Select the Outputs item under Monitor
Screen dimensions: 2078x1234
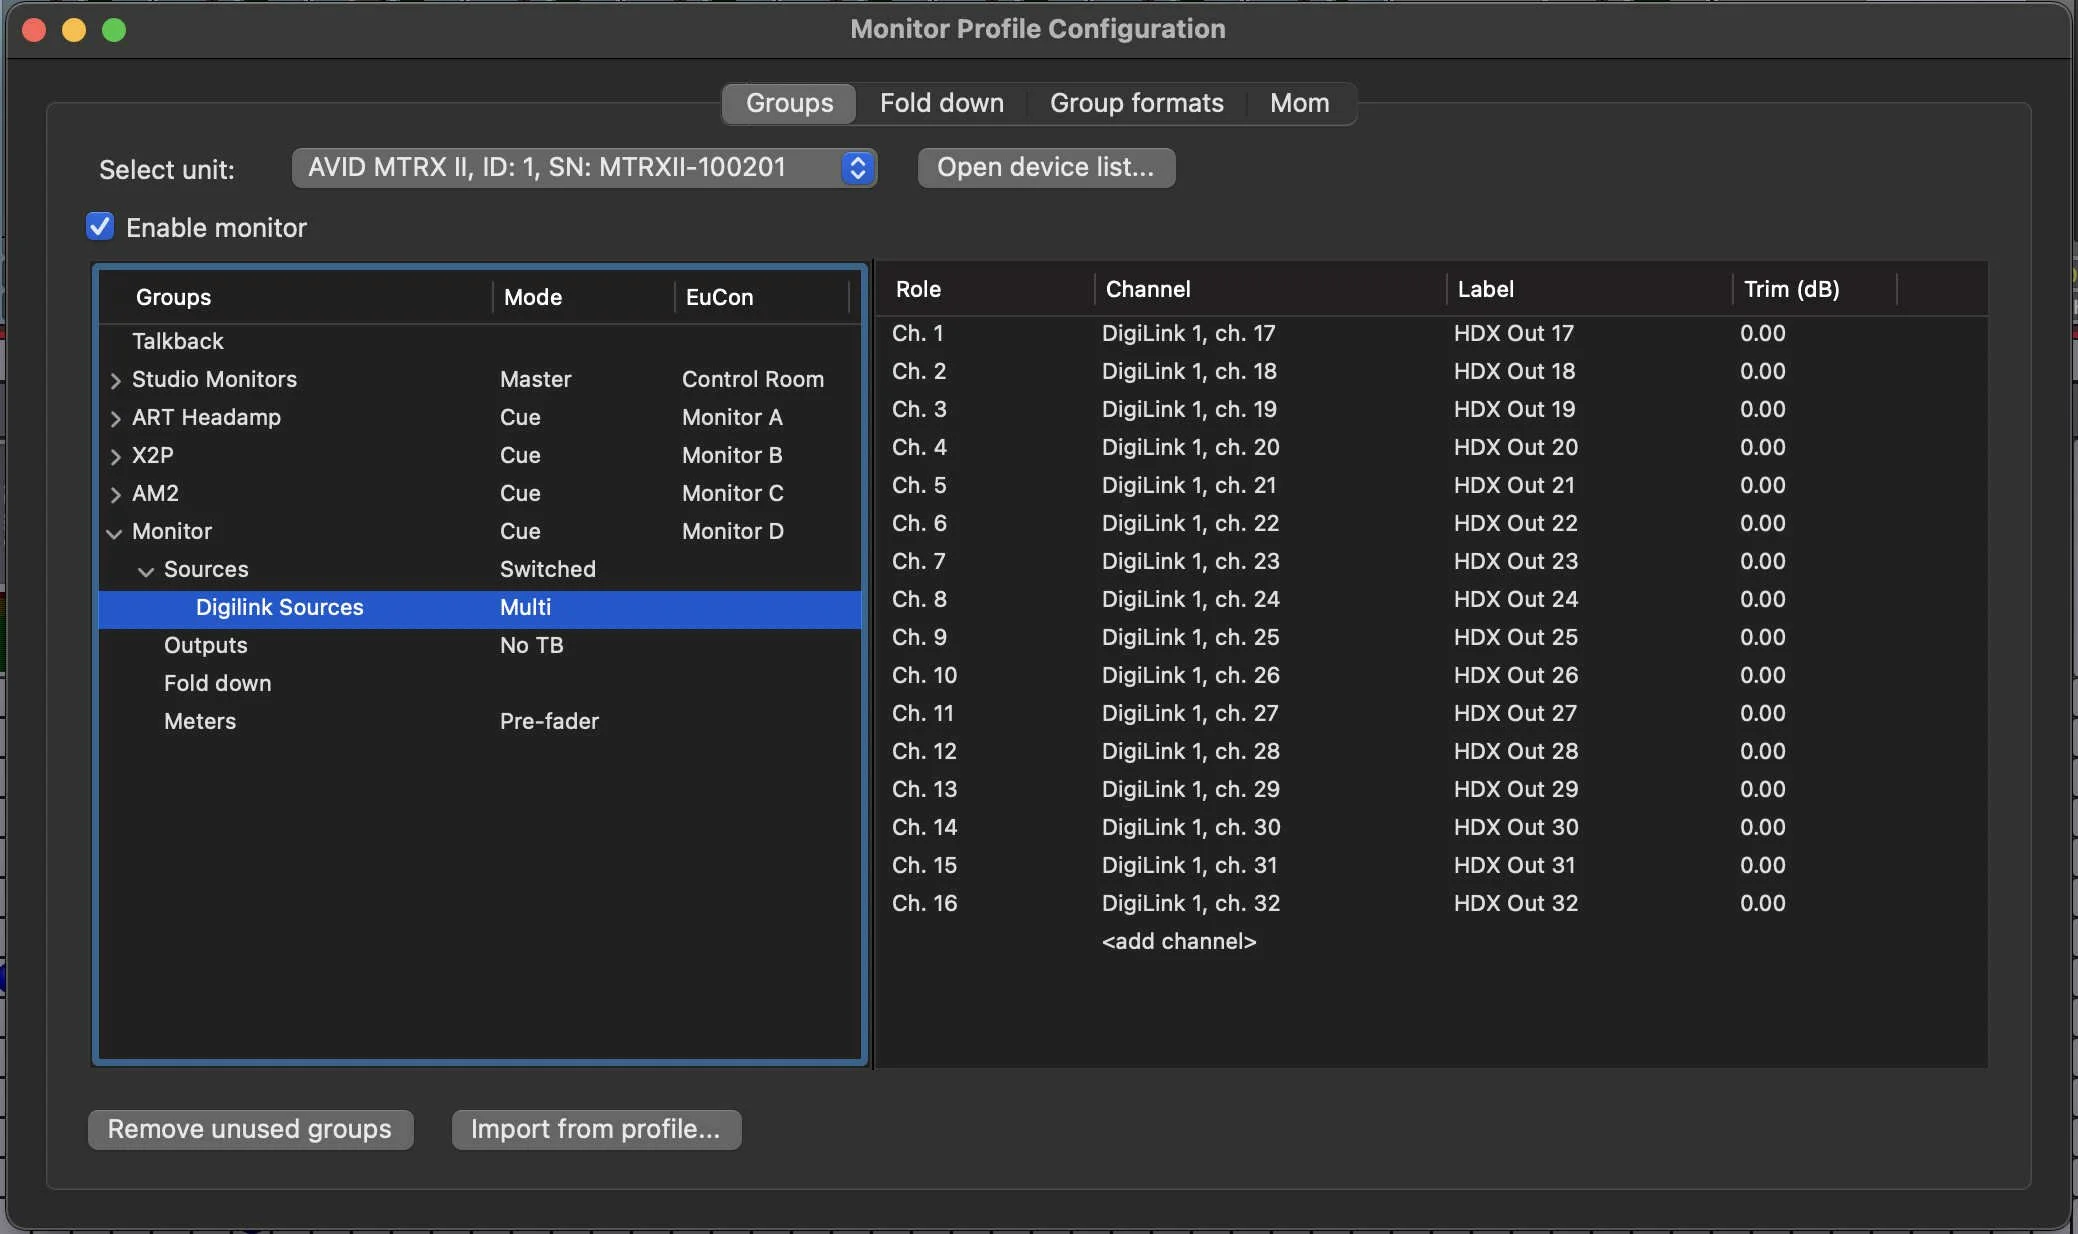point(205,645)
